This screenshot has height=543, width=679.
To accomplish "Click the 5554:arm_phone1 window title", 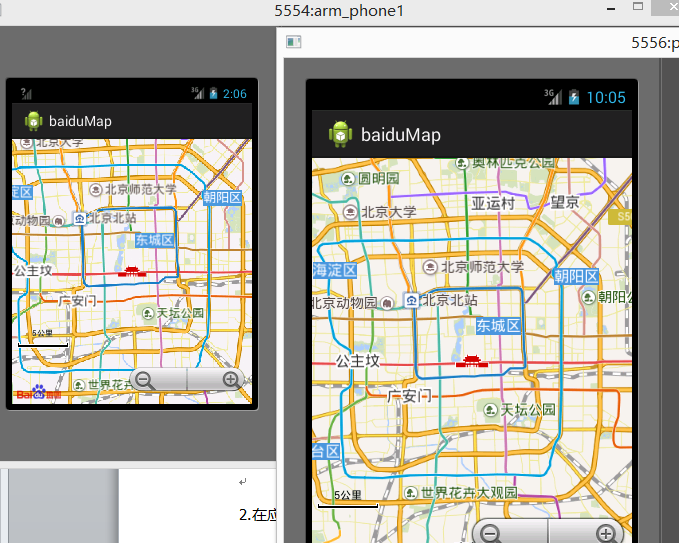I will 339,10.
